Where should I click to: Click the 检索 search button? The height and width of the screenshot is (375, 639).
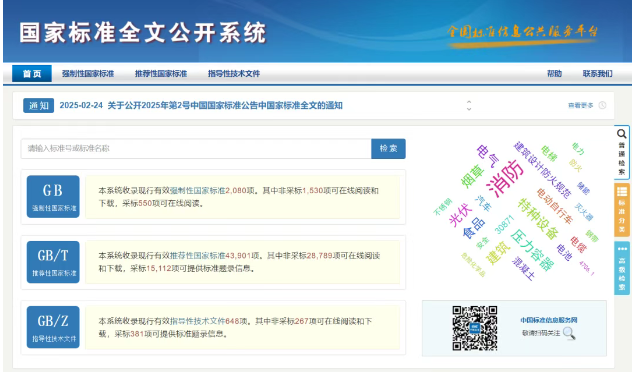point(388,148)
